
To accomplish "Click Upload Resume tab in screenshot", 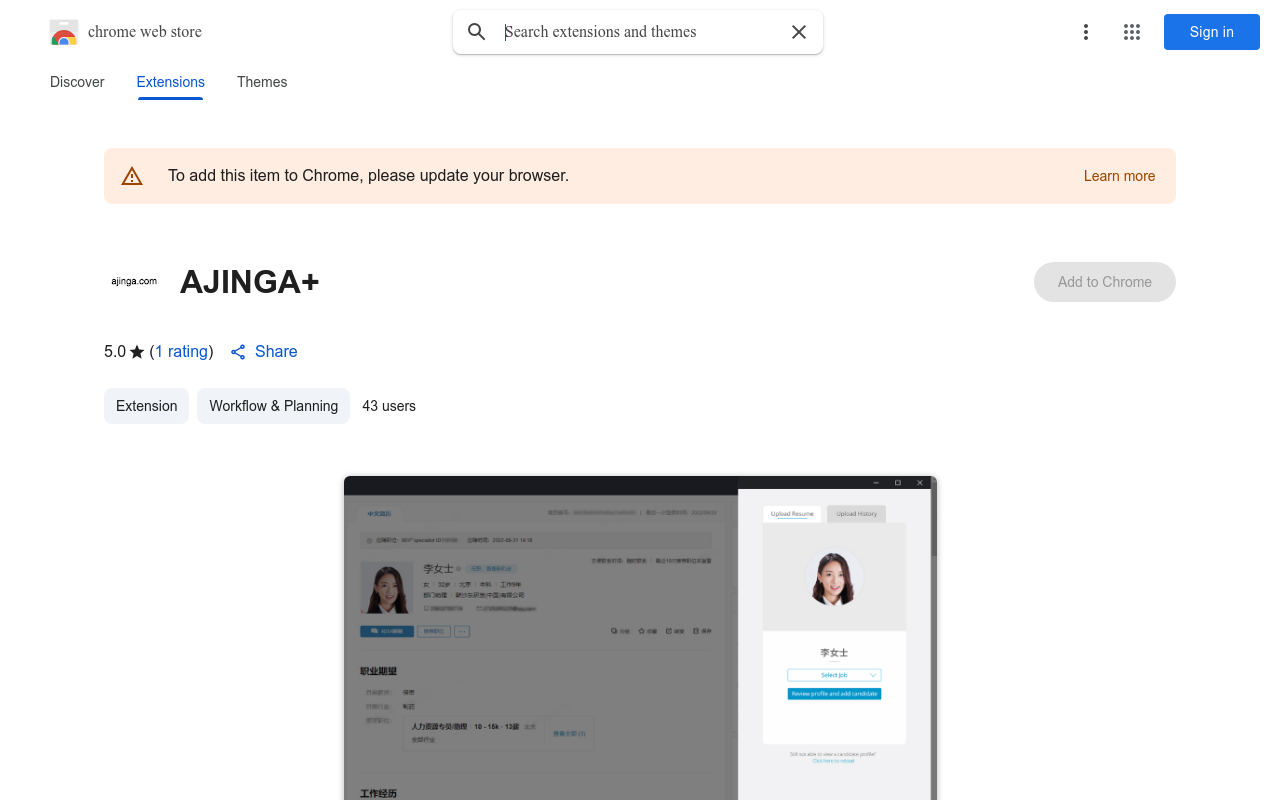I will pos(792,514).
